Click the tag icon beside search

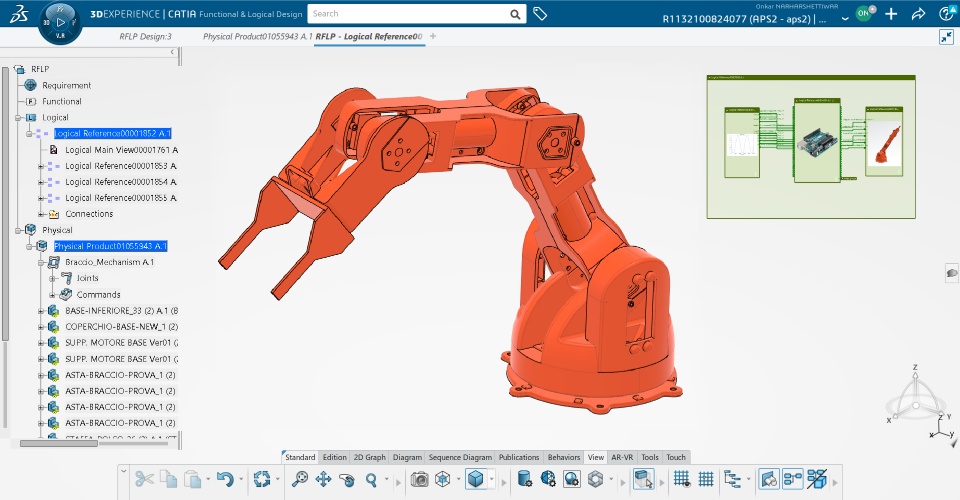coord(540,14)
